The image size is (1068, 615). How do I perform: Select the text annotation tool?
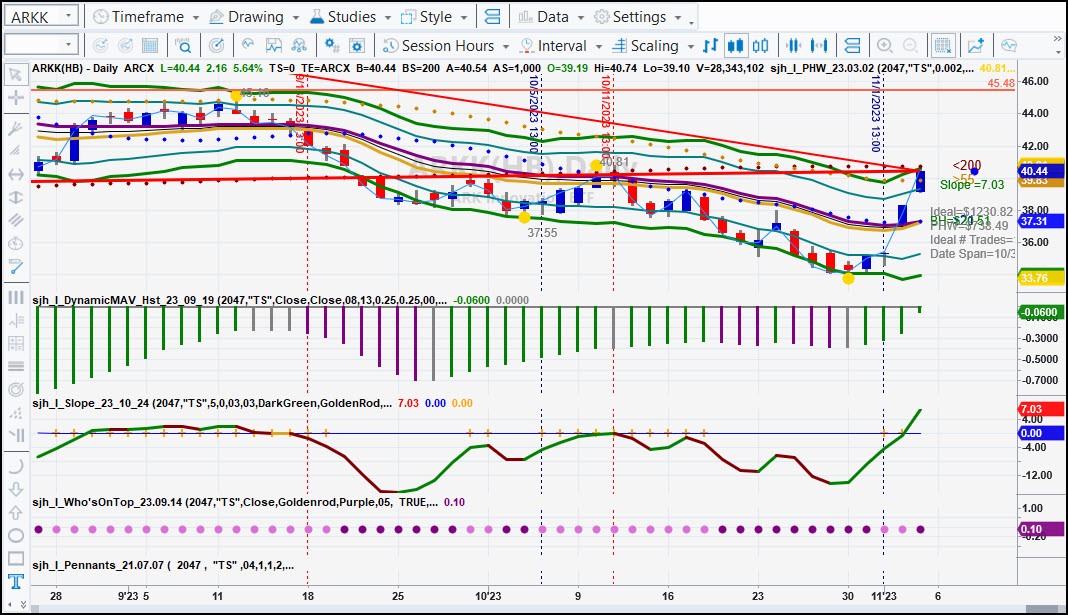[x=15, y=581]
